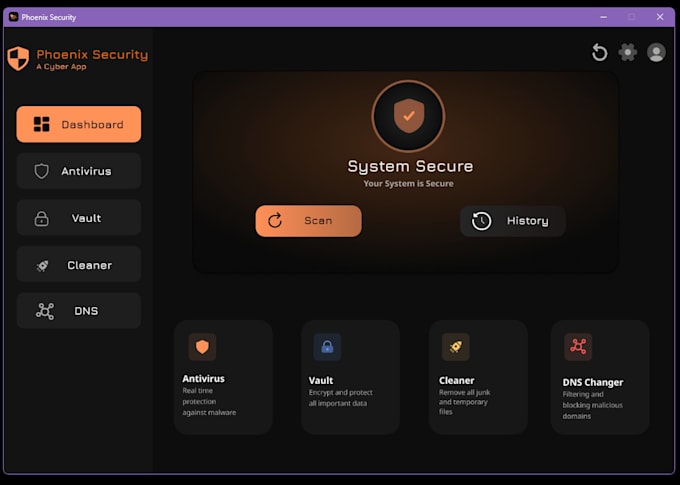Click the 'System Secure' heading
This screenshot has width=680, height=485.
pos(410,166)
